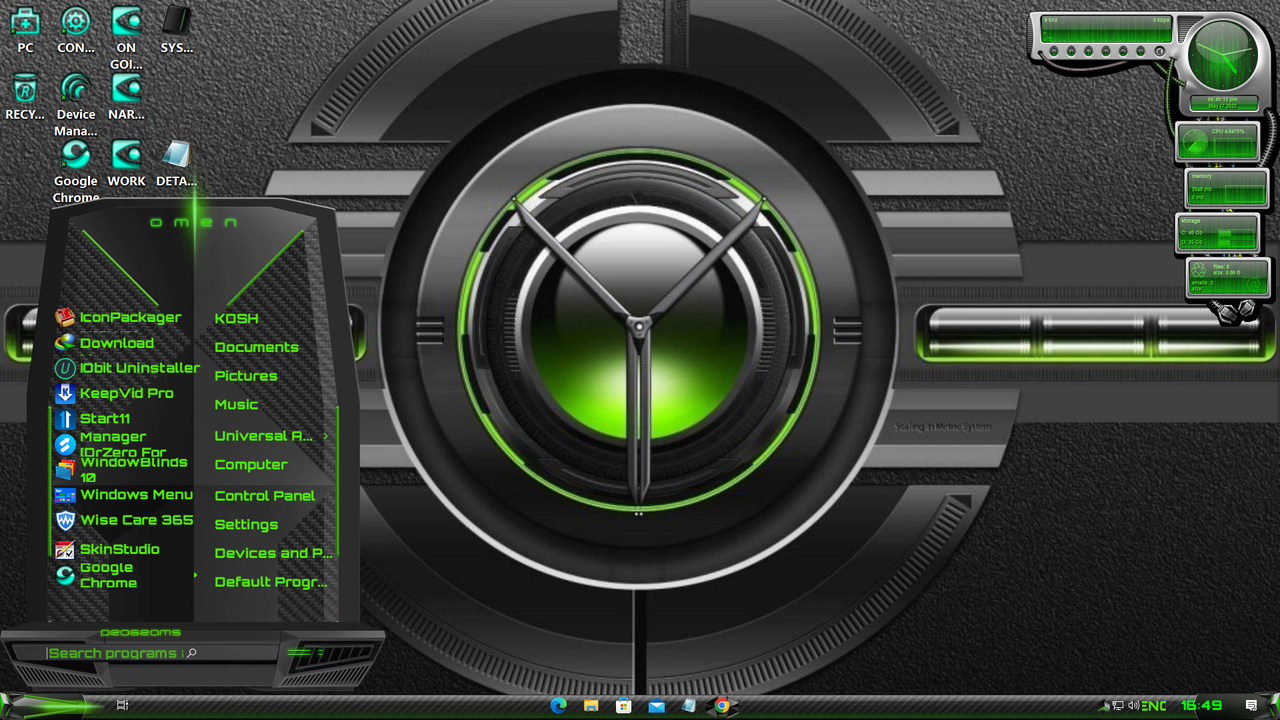Open the PC desktop icon
The height and width of the screenshot is (720, 1280).
pos(25,29)
